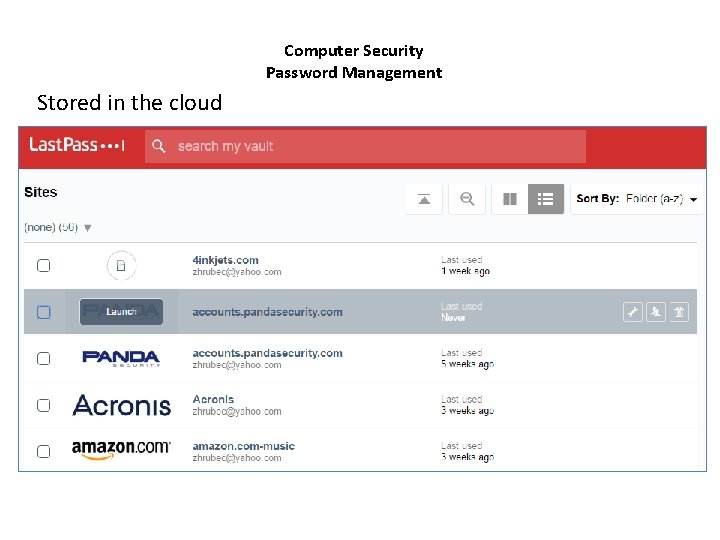
Task: Switch to list view layout
Action: (x=546, y=199)
